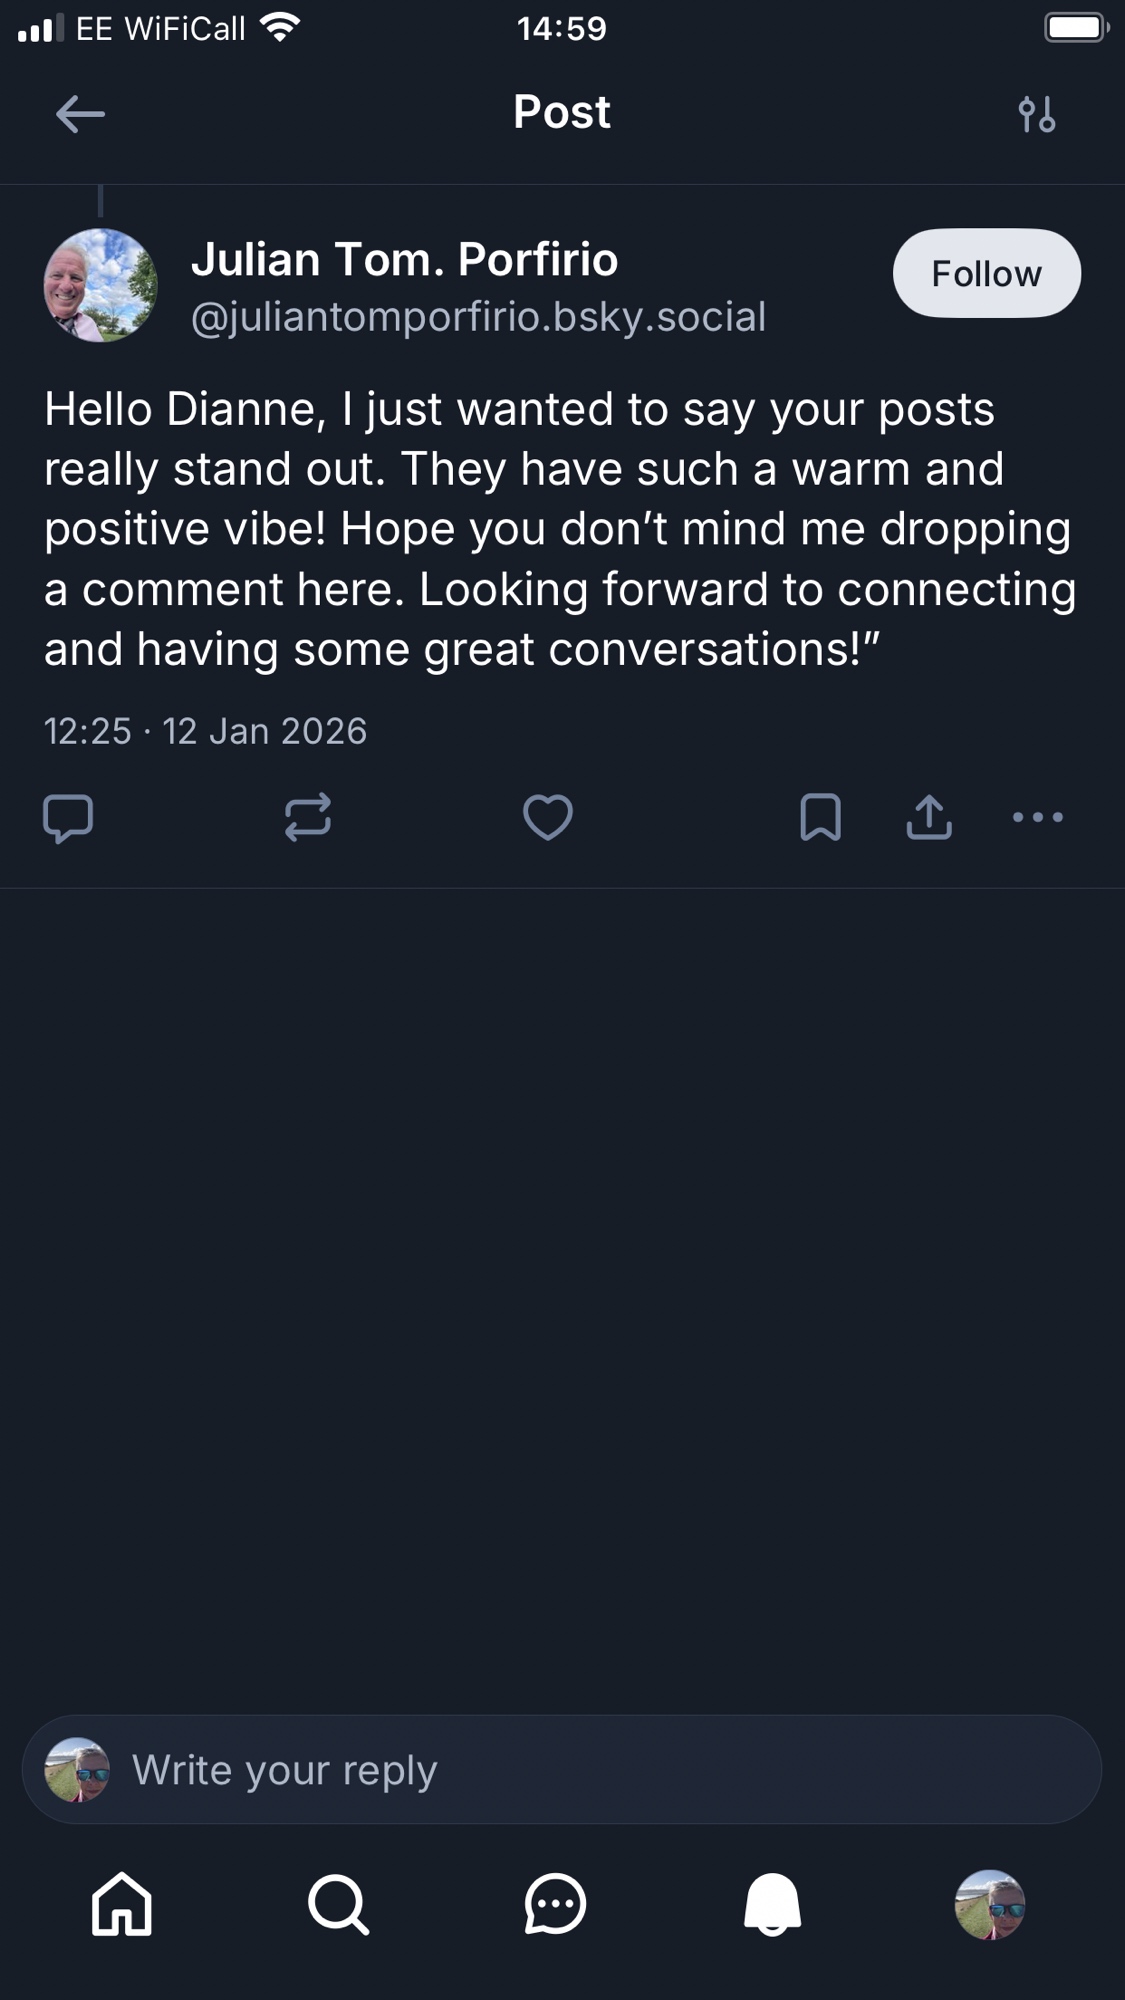Open my profile avatar tab
This screenshot has height=2000, width=1125.
[x=989, y=1904]
